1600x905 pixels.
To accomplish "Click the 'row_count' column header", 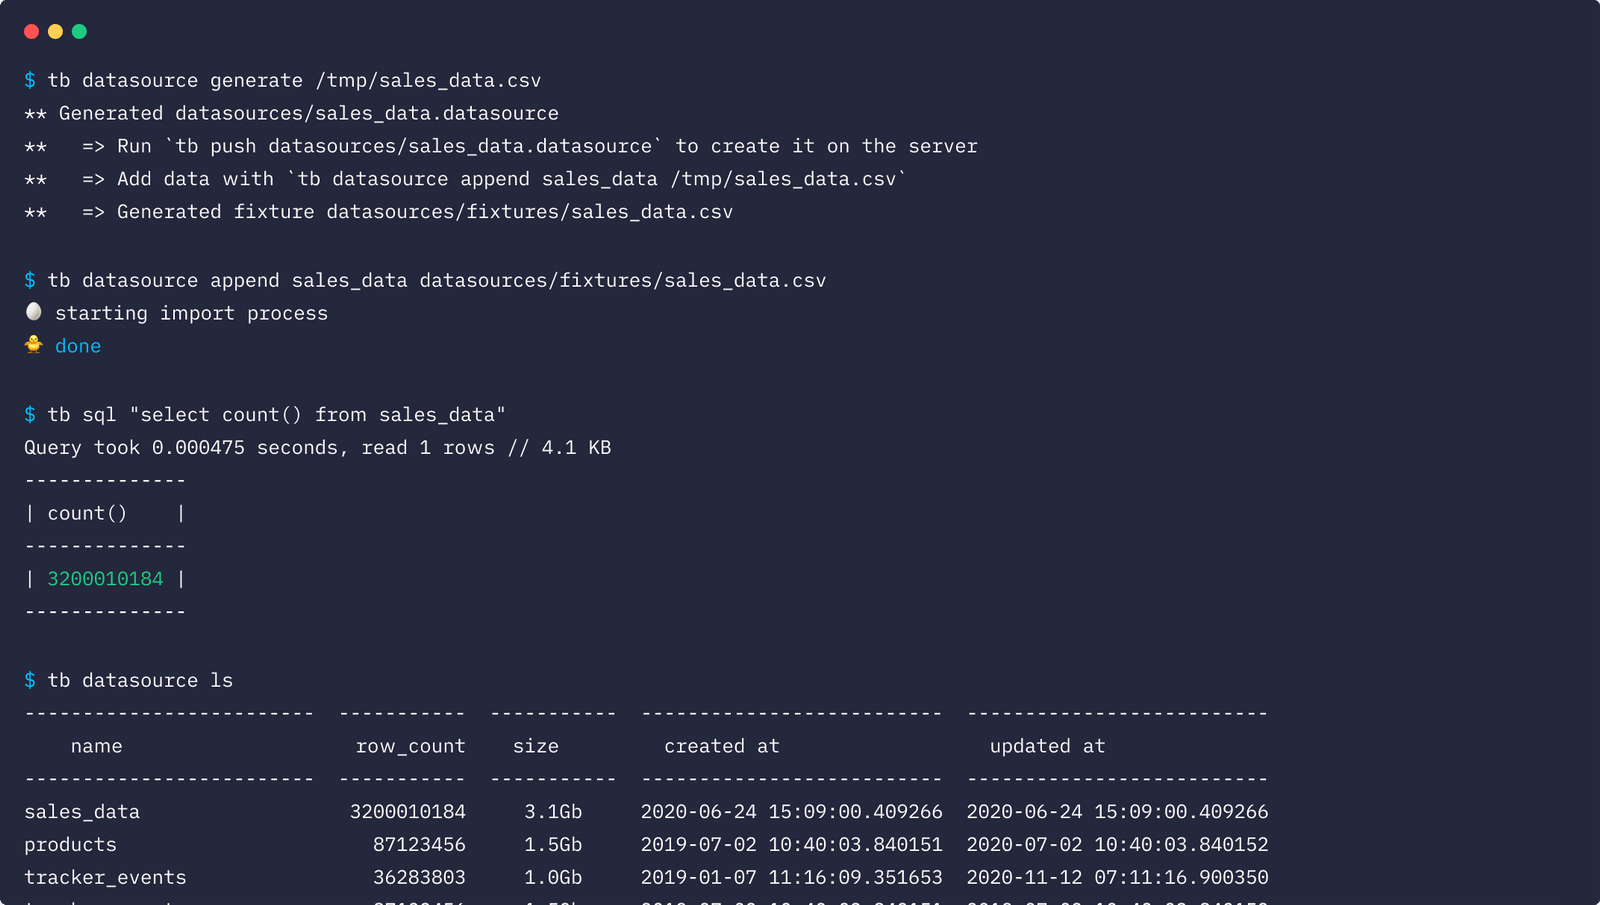I will 410,746.
